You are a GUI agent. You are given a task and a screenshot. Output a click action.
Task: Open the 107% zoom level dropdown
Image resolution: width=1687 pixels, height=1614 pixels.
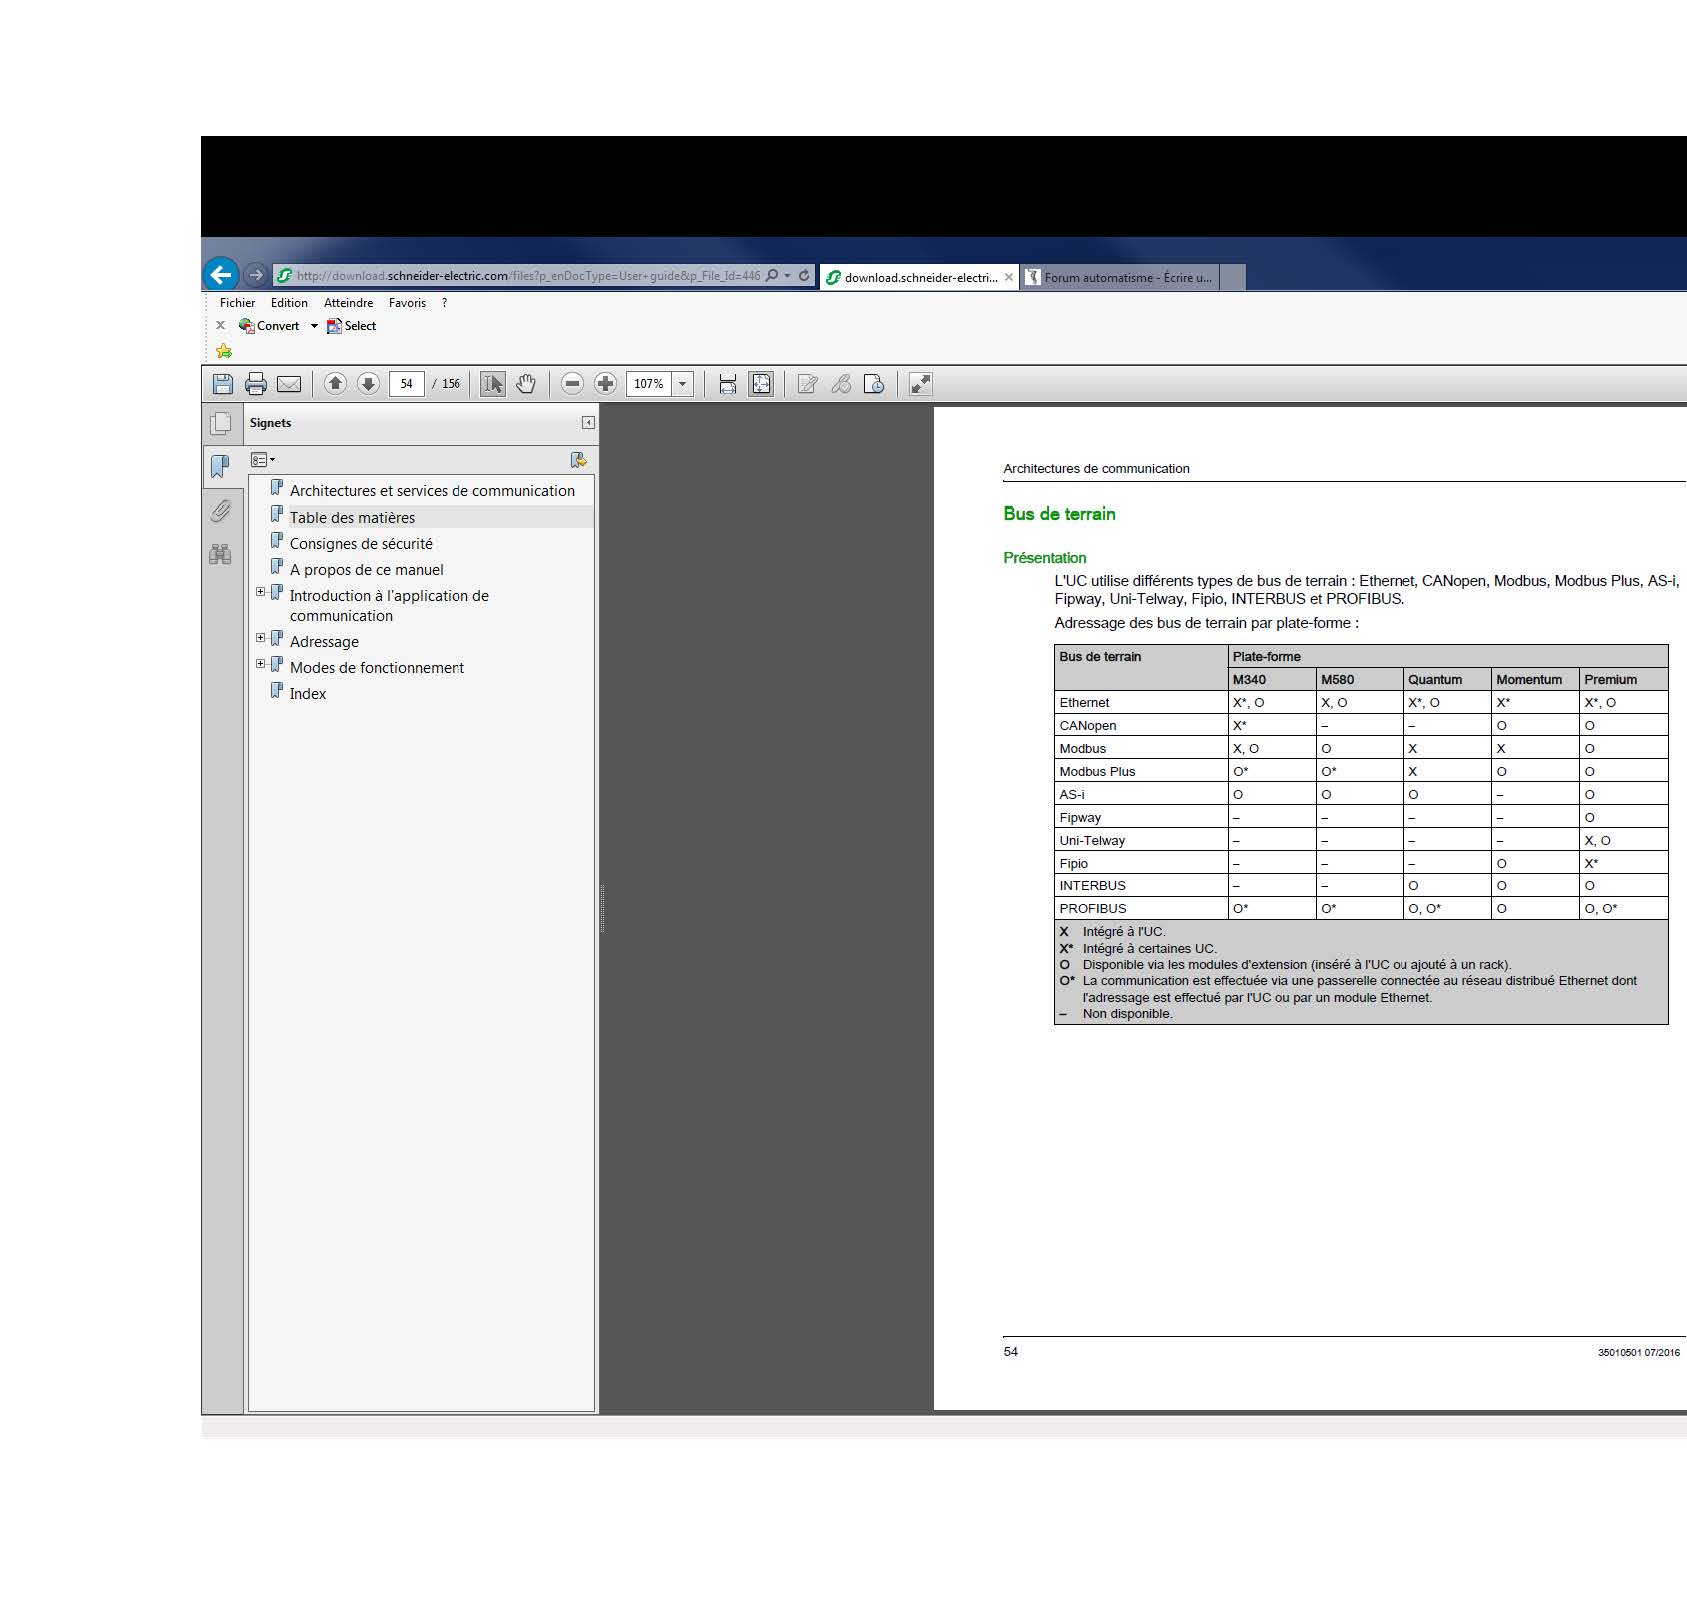pyautogui.click(x=683, y=384)
